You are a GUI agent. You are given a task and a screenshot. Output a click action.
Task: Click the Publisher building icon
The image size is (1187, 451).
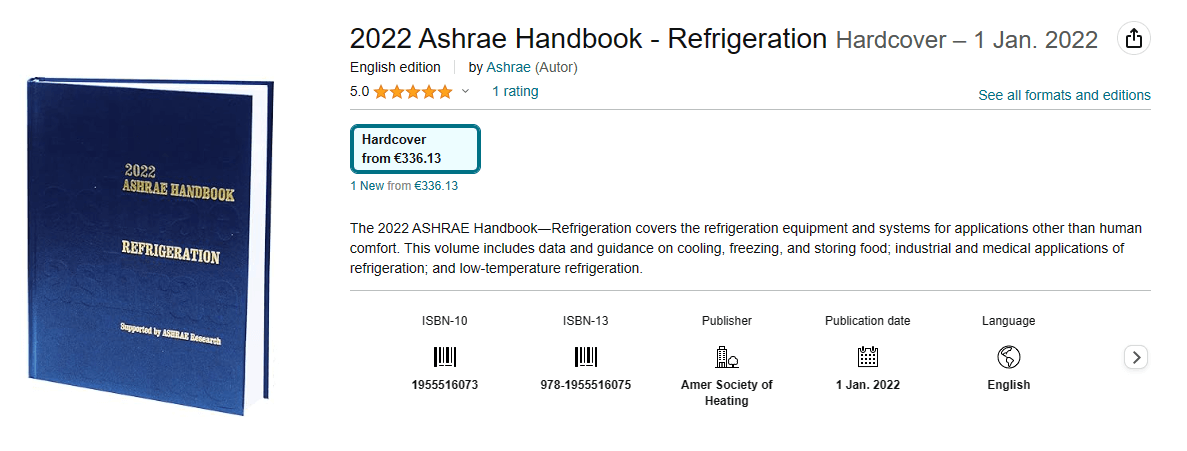727,357
